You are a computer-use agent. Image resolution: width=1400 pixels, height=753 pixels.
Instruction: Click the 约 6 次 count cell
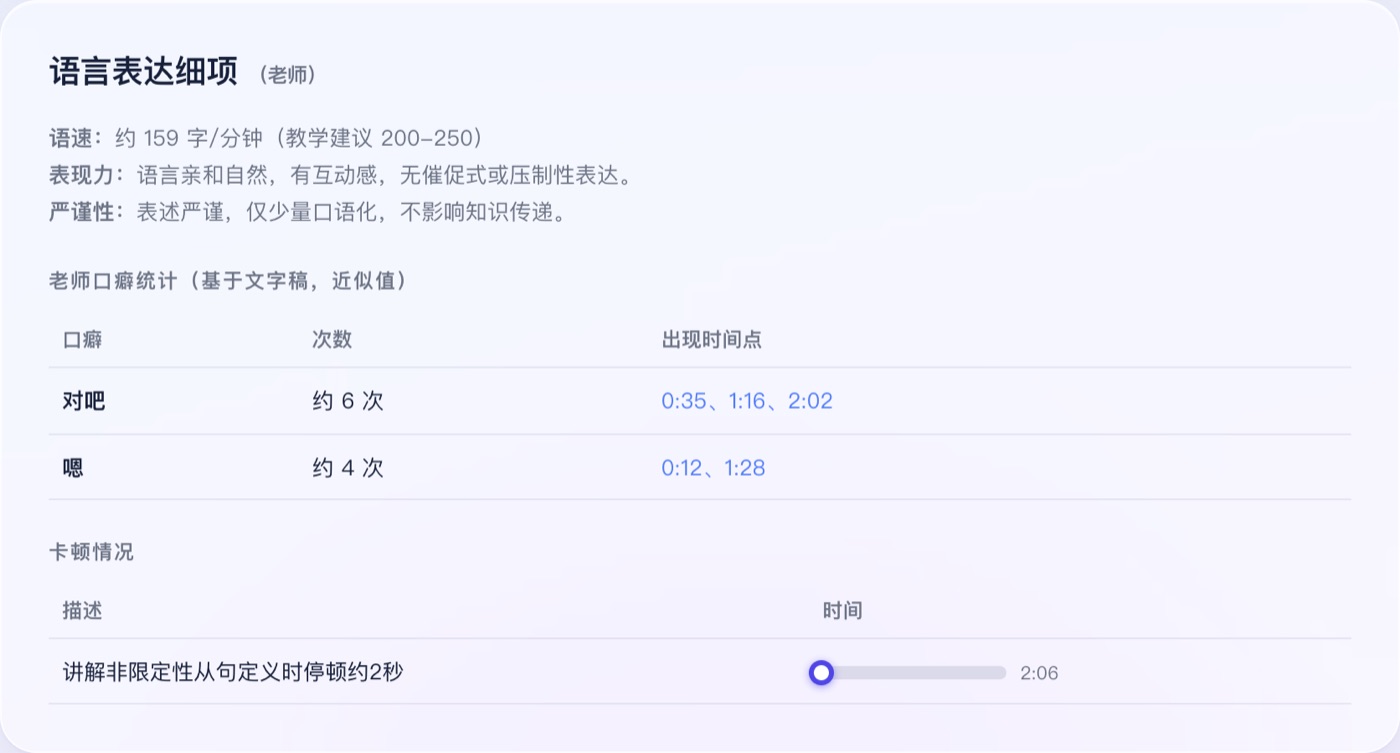pyautogui.click(x=348, y=401)
